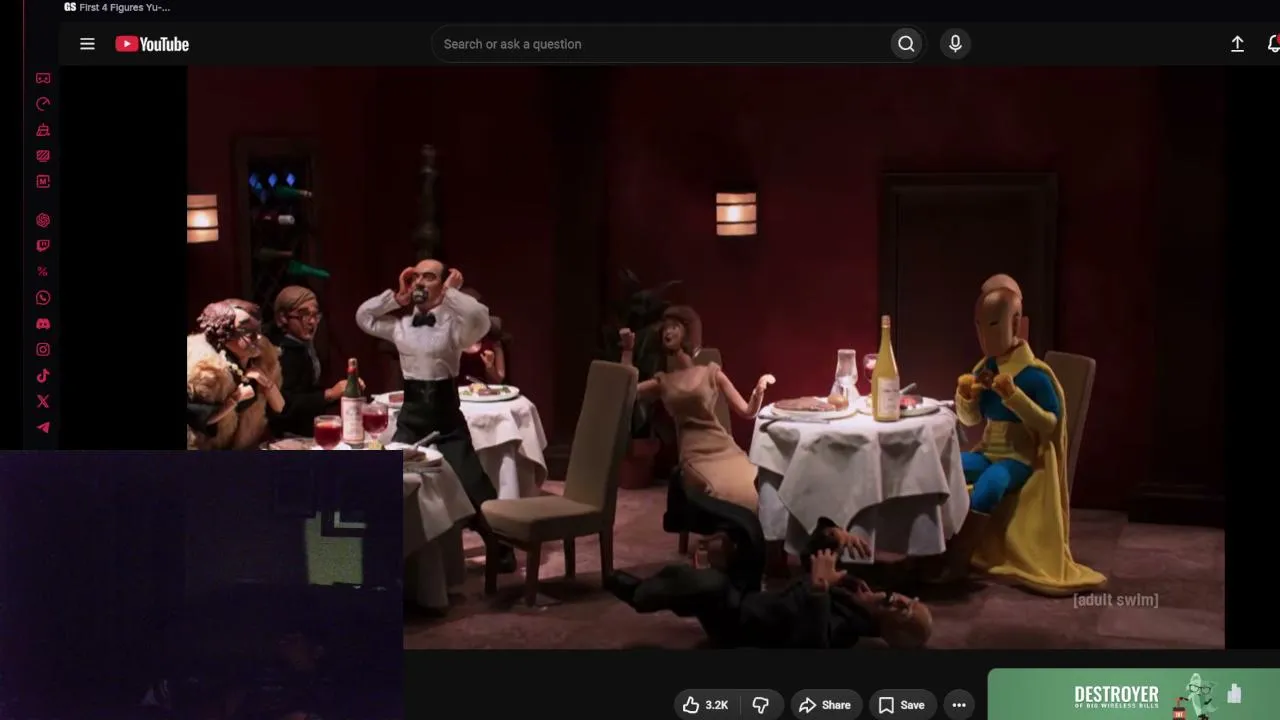Open the GX Cleaner broom sidebar icon

point(43,130)
